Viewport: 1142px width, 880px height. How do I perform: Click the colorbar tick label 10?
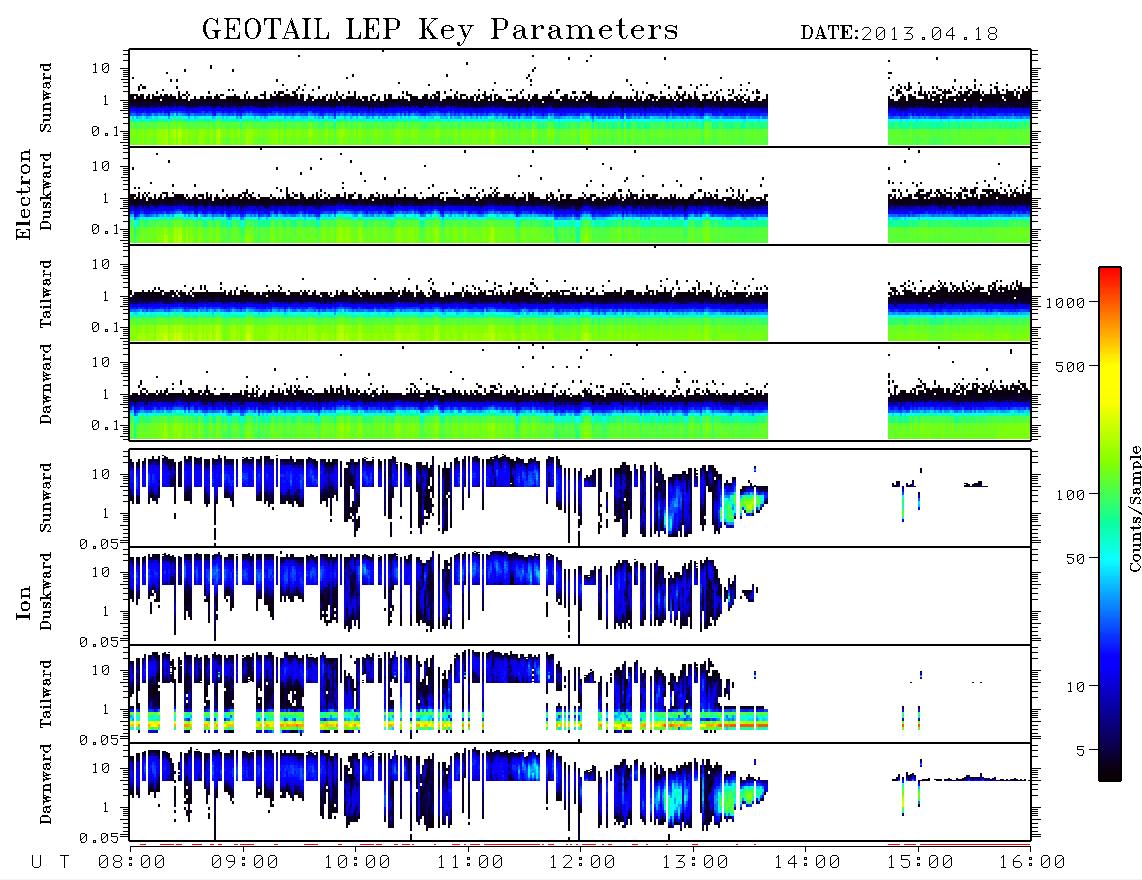1075,687
